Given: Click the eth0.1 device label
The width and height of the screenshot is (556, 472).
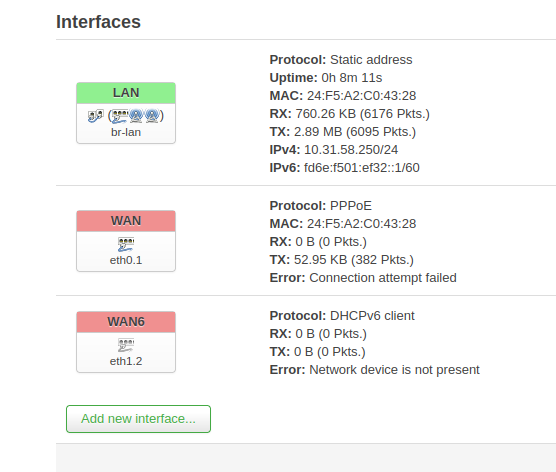Looking at the screenshot, I should click(126, 260).
